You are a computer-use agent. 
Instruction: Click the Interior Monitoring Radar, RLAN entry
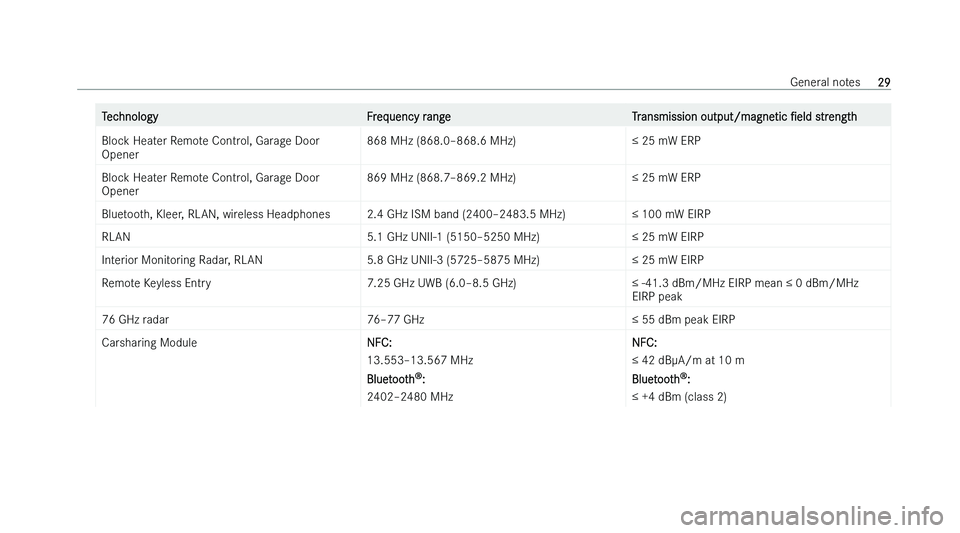click(x=182, y=260)
